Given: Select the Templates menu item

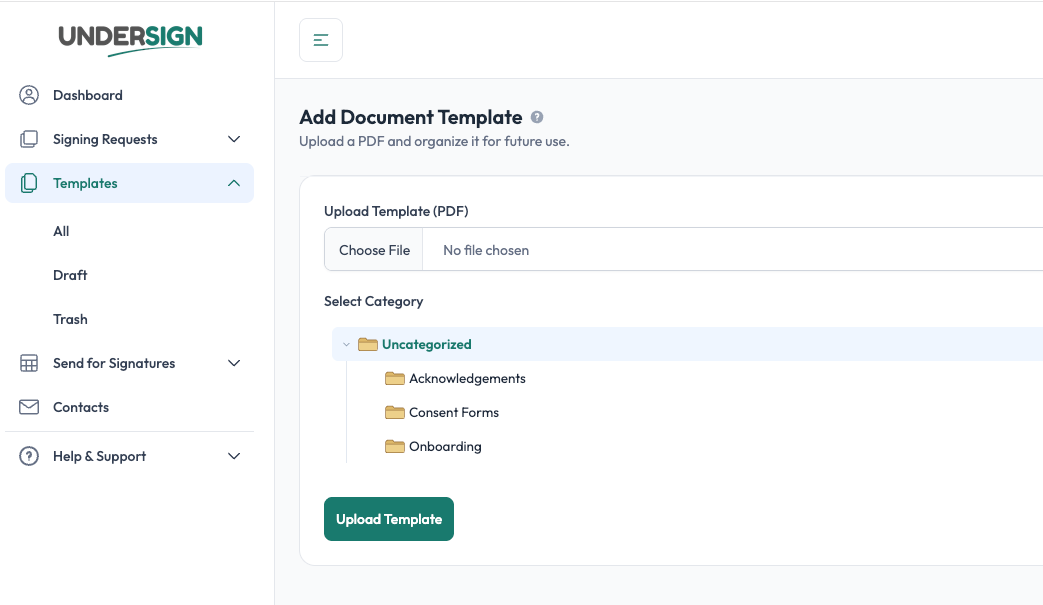Looking at the screenshot, I should click(129, 183).
